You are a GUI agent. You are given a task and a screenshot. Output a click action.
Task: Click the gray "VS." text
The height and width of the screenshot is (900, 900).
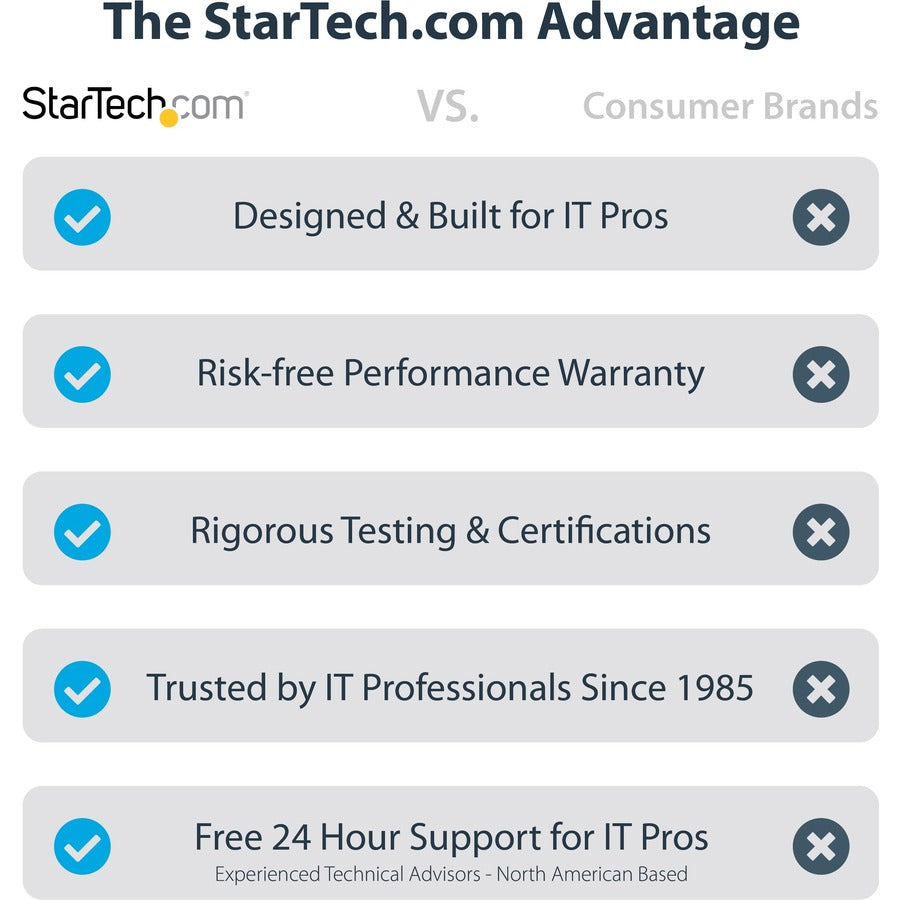[x=447, y=107]
